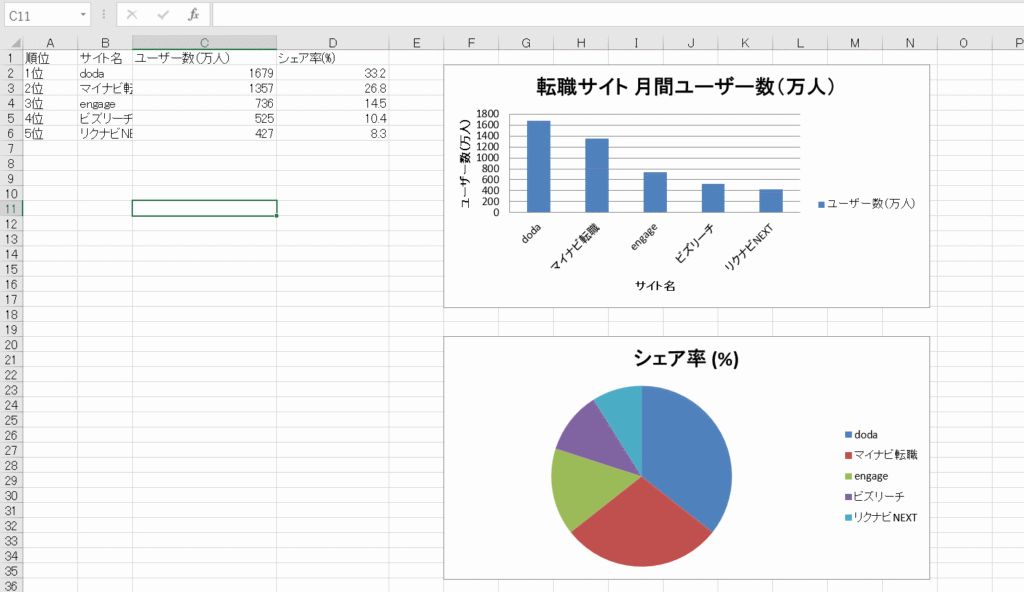Click cell D1 シェア率(%) header
The image size is (1024, 592).
pos(332,58)
